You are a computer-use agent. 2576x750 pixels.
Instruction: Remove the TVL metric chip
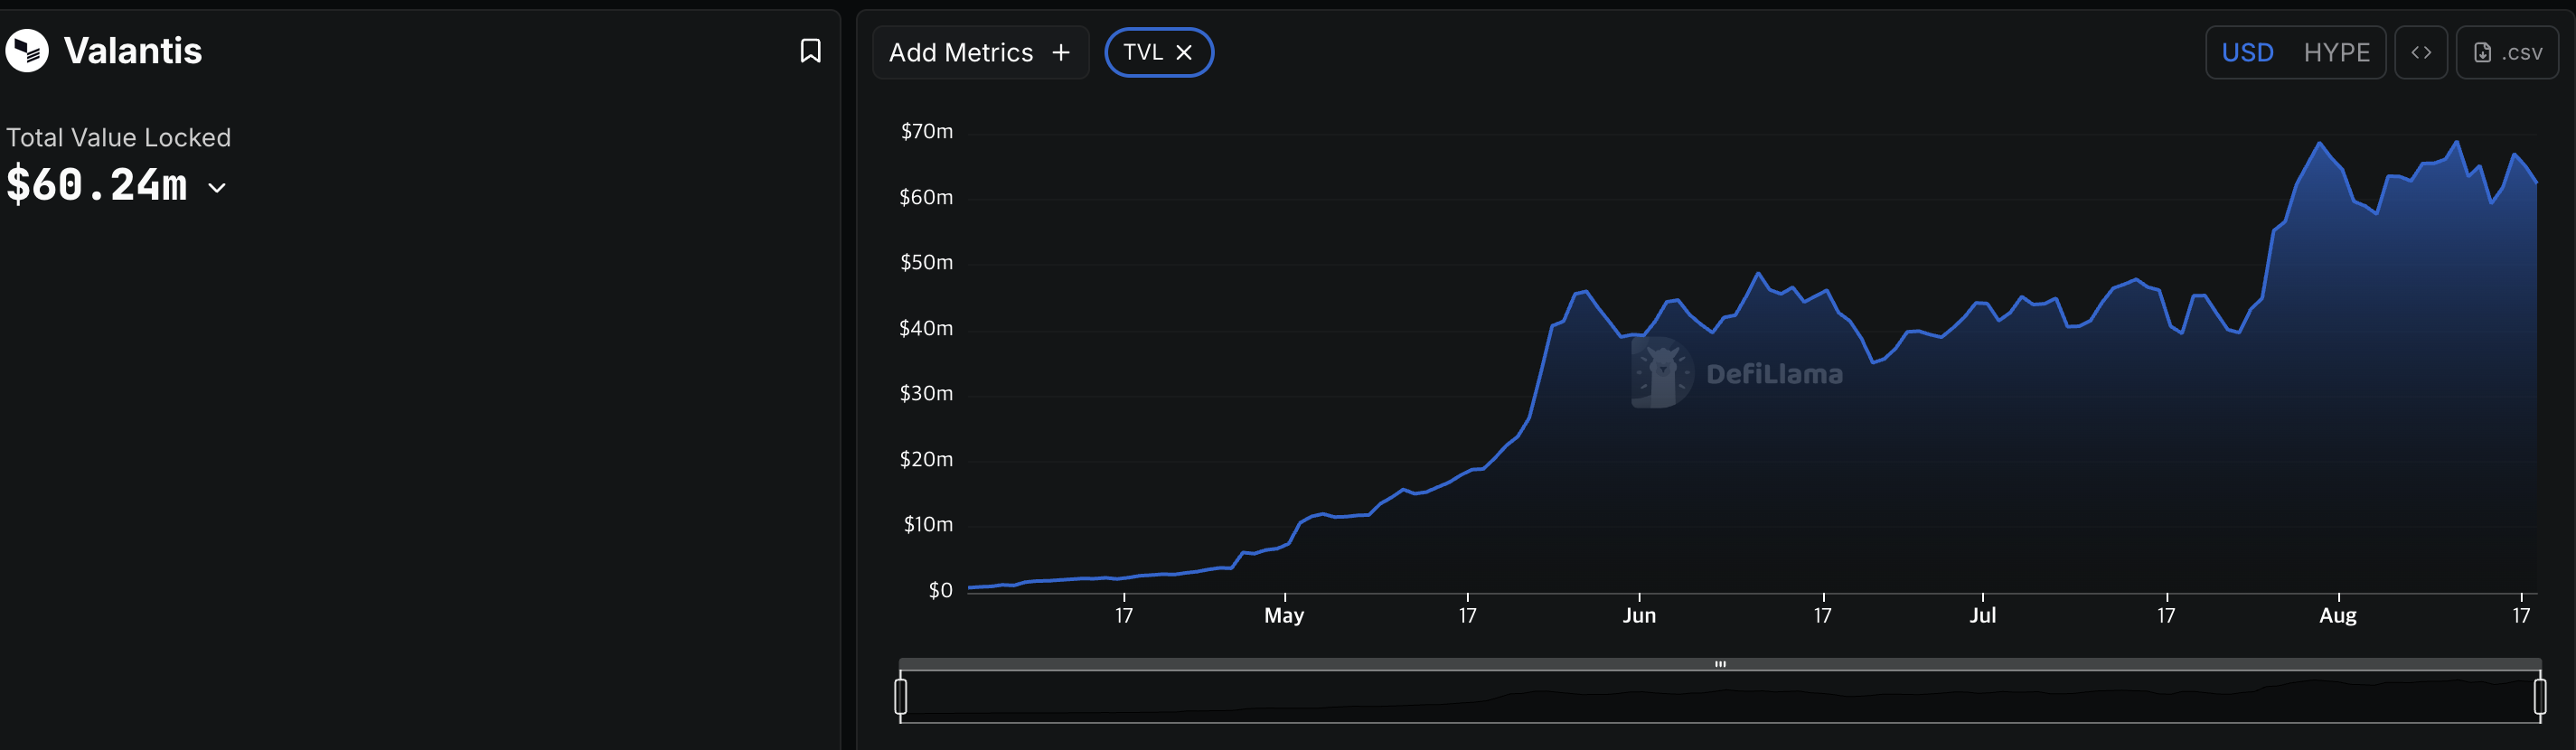pyautogui.click(x=1184, y=52)
